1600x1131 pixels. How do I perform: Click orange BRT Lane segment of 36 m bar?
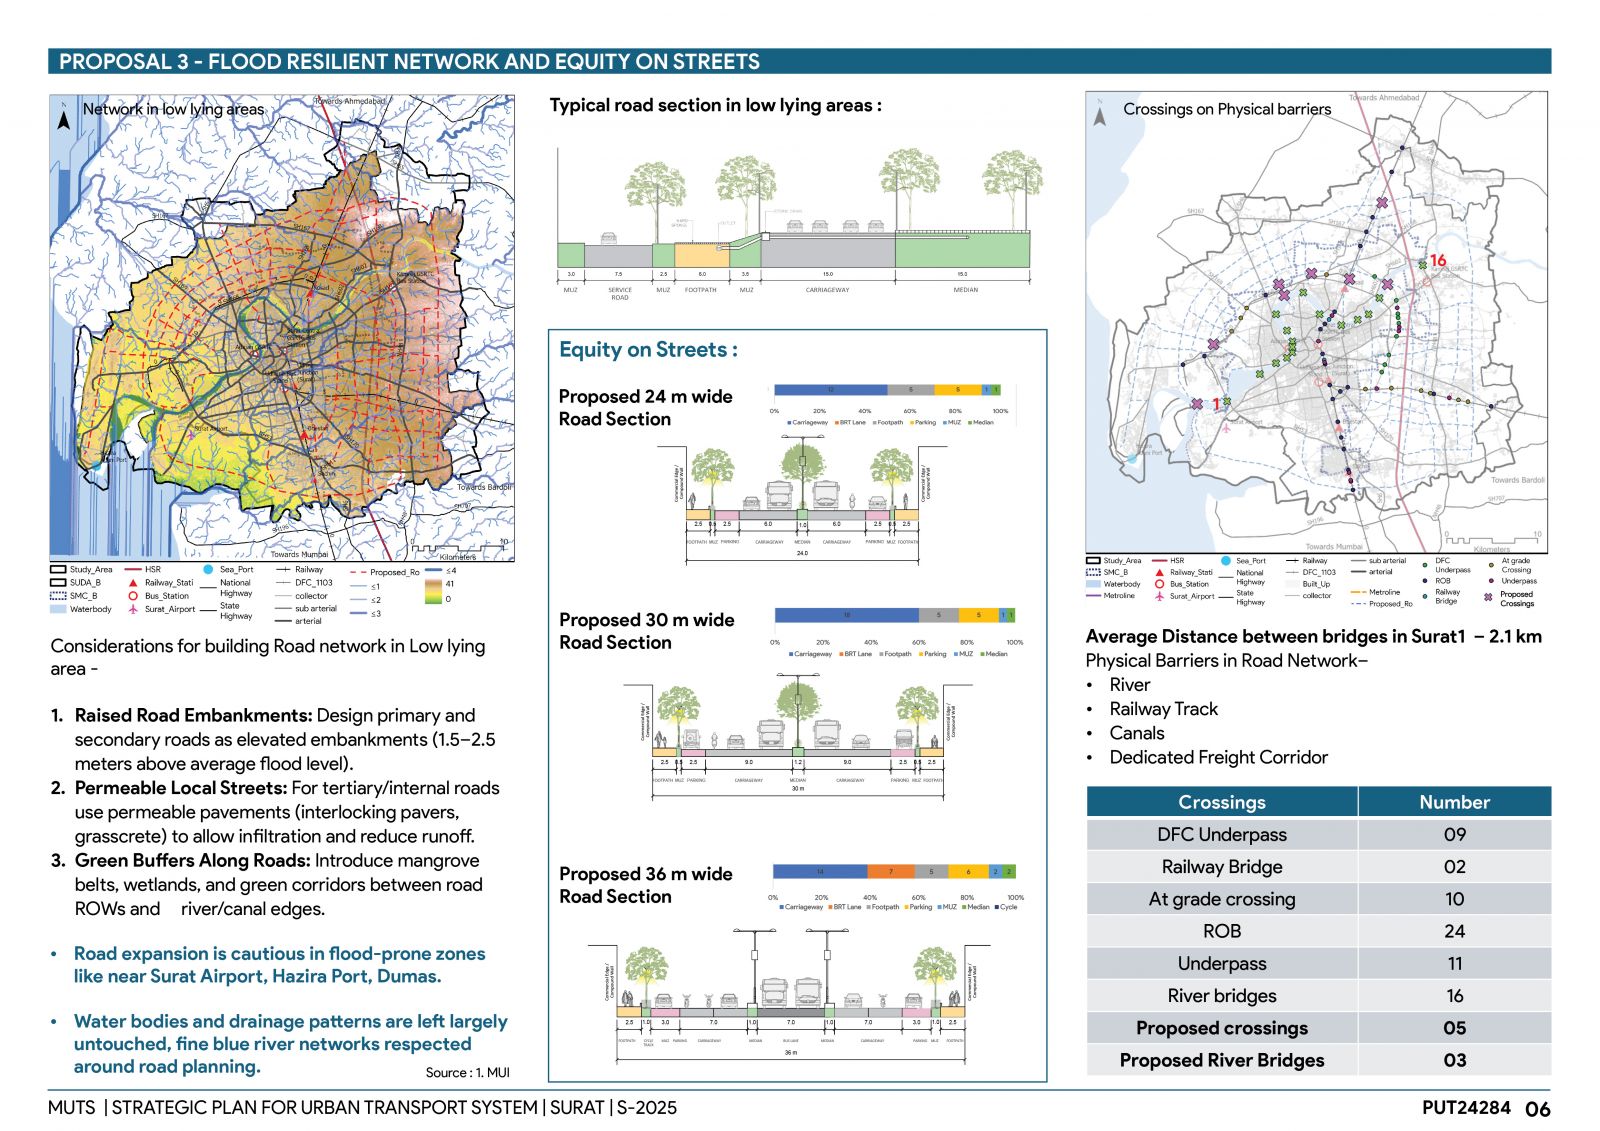891,872
